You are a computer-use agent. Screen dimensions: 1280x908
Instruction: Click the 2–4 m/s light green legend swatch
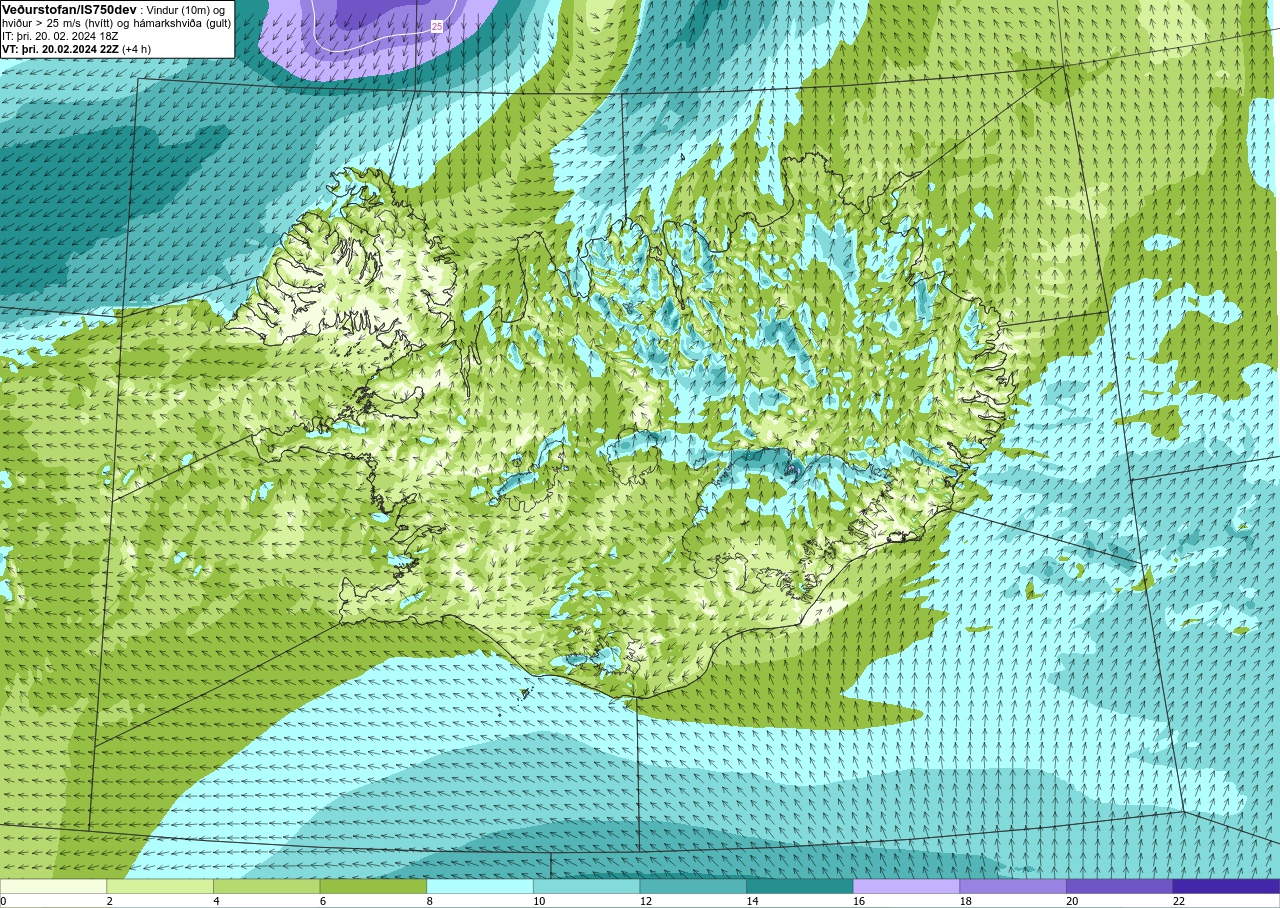160,886
